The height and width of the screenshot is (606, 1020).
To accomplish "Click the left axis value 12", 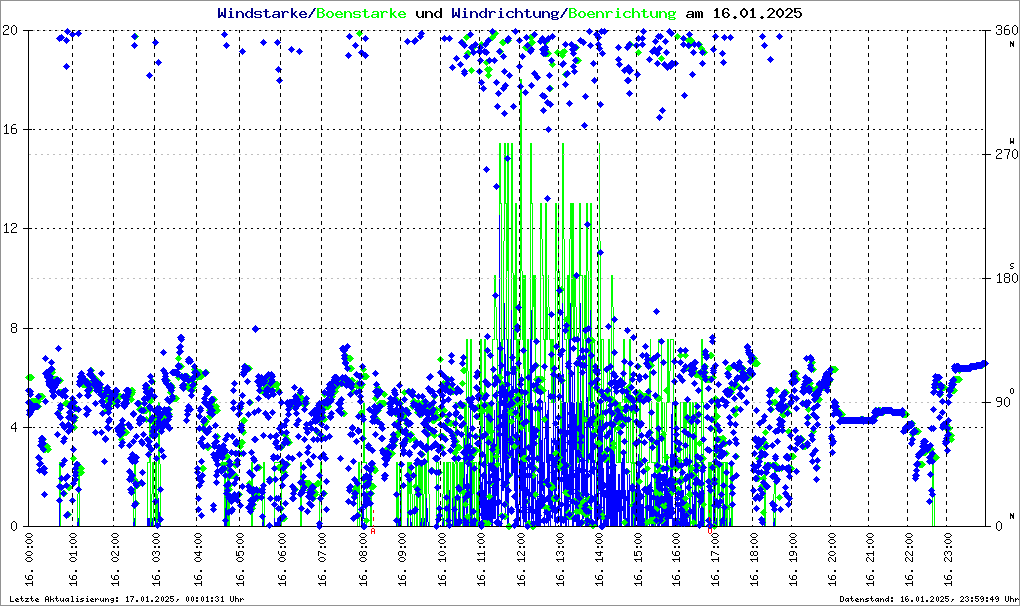I will (10, 229).
